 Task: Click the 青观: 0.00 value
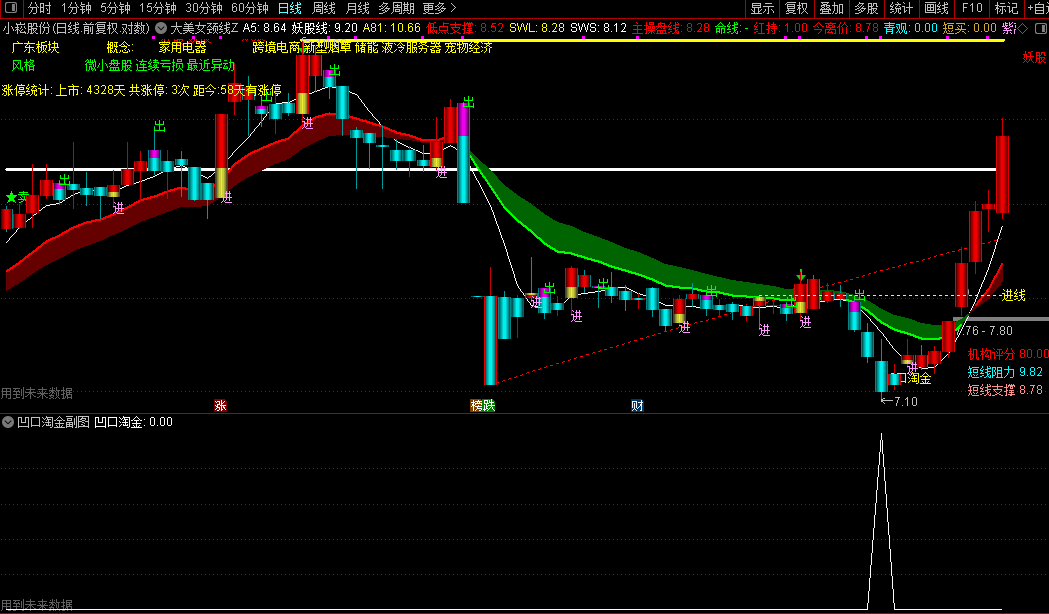pyautogui.click(x=911, y=28)
